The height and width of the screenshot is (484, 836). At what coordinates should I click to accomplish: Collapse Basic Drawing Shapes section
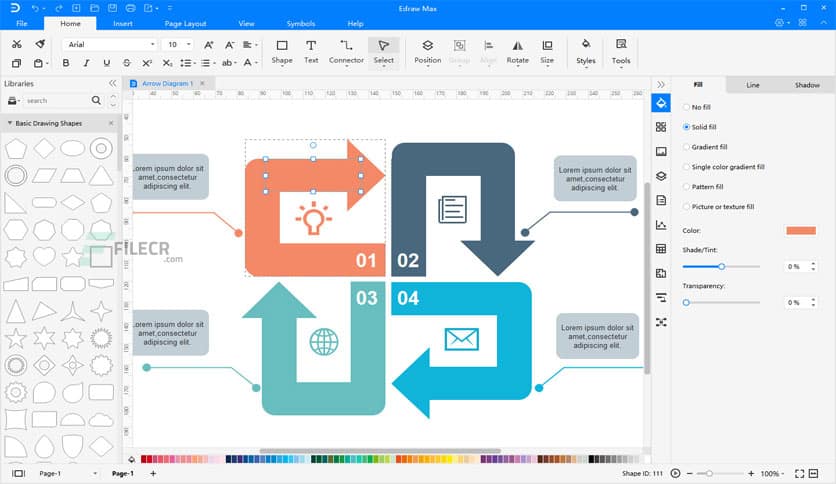[10, 123]
